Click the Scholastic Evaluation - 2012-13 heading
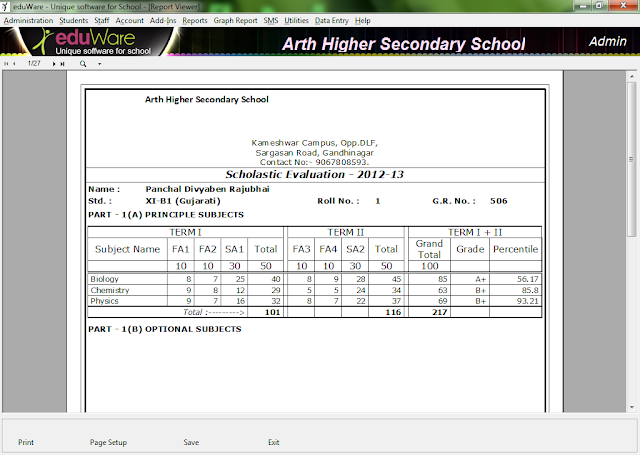640x455 pixels. (315, 174)
